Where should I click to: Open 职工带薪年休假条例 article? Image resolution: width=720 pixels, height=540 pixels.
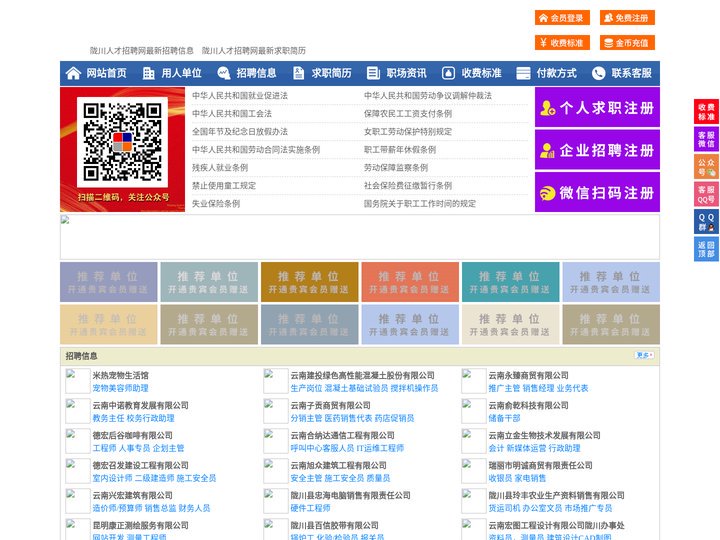400,149
